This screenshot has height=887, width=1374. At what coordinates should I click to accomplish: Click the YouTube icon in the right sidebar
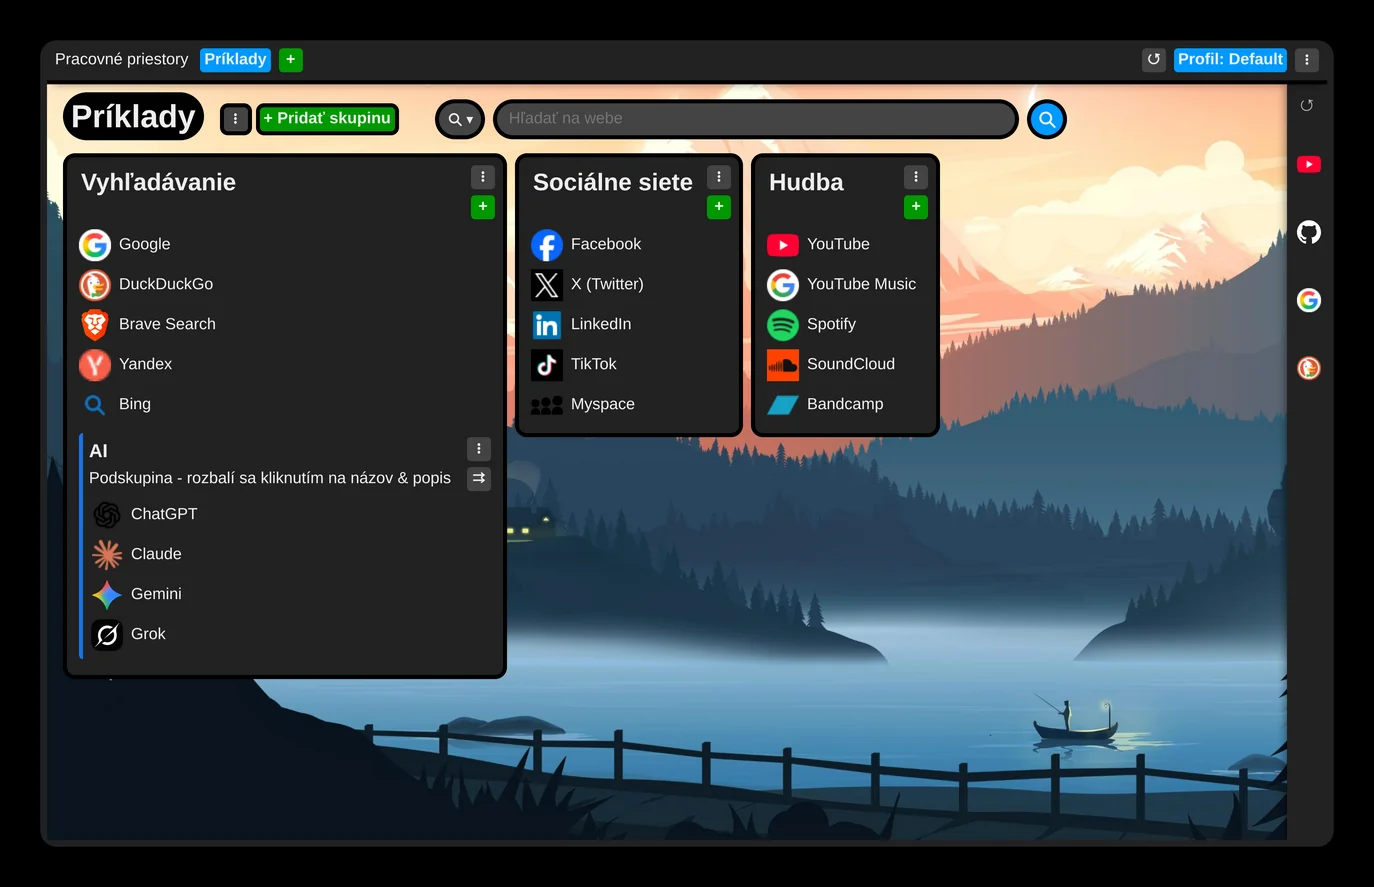tap(1309, 164)
